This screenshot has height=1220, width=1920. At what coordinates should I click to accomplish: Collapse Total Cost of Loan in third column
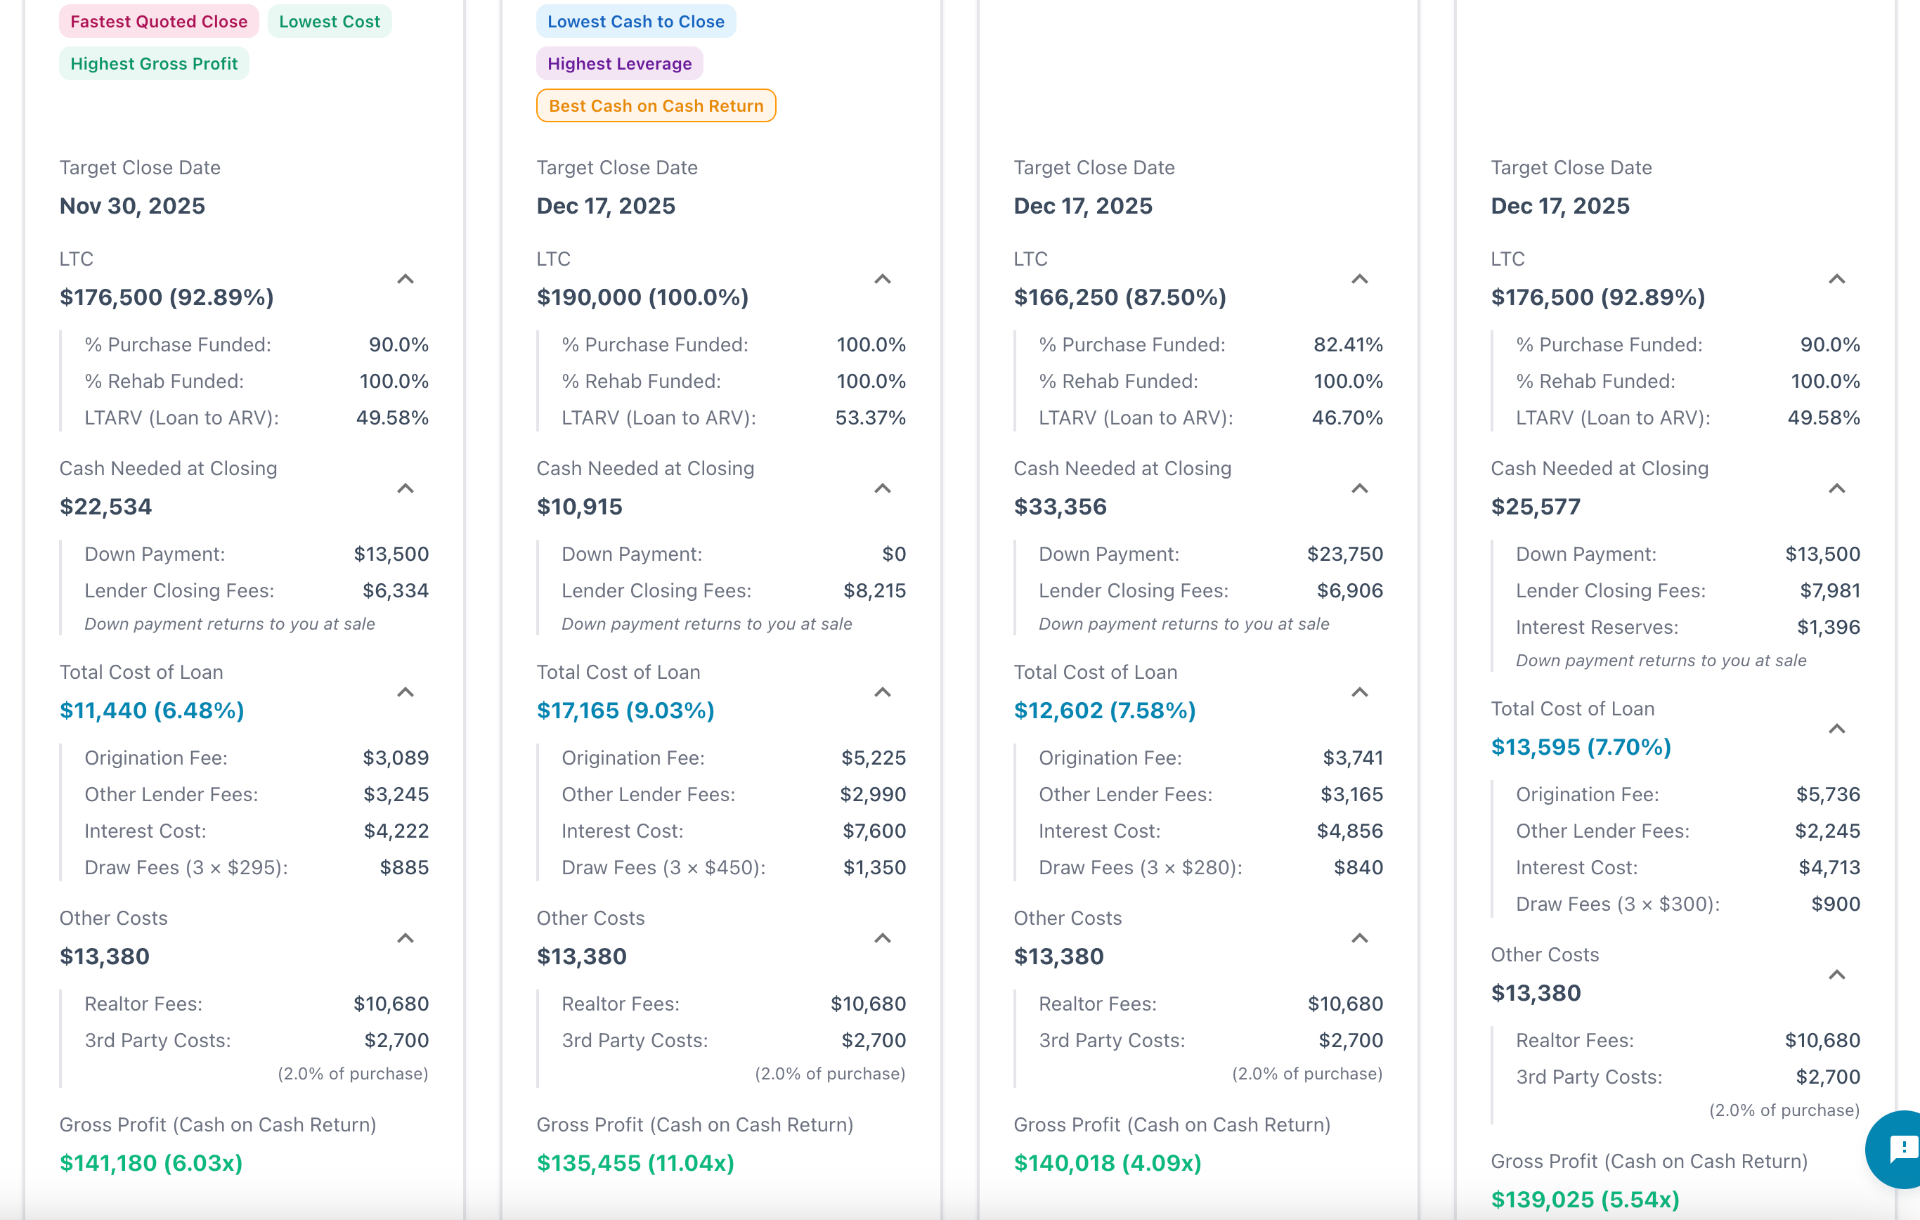point(1359,691)
